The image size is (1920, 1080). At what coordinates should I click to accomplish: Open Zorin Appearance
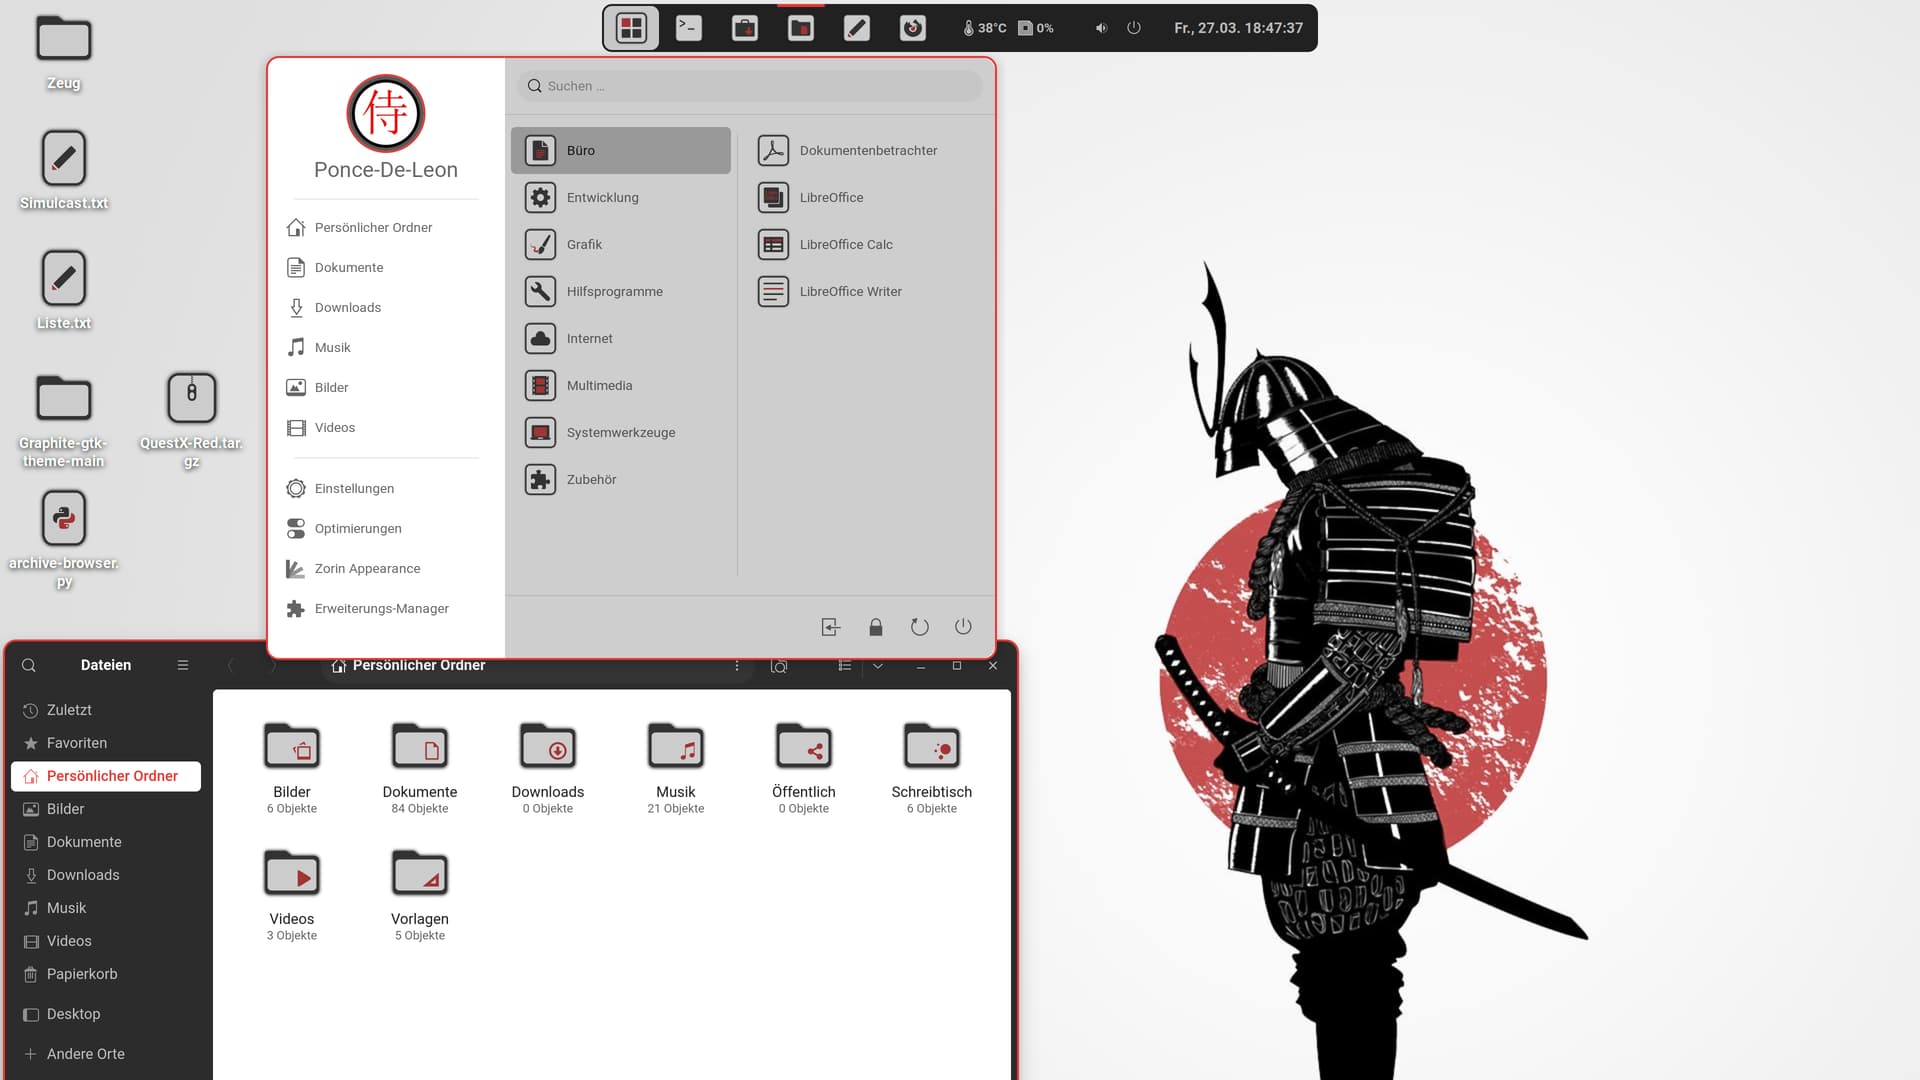coord(367,568)
